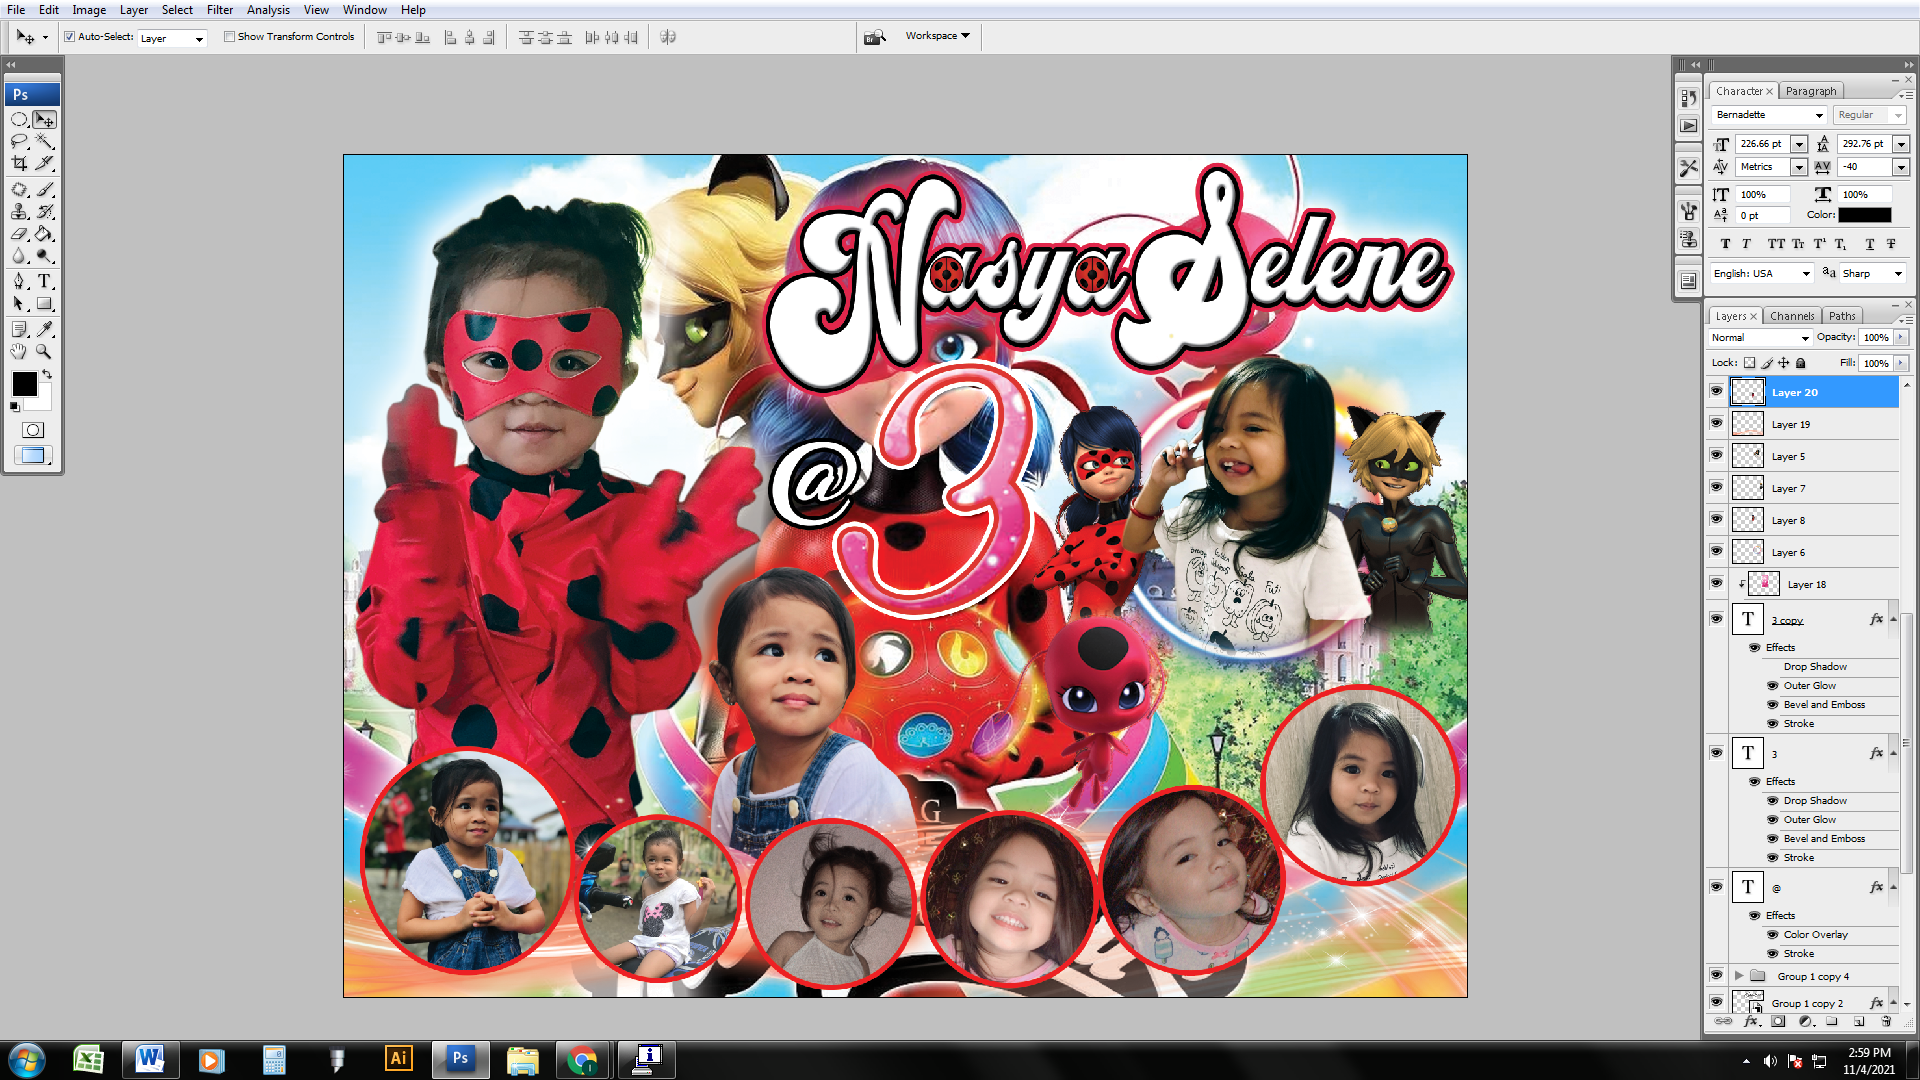Switch to the Channels tab
Viewport: 1920px width, 1080px height.
point(1792,316)
